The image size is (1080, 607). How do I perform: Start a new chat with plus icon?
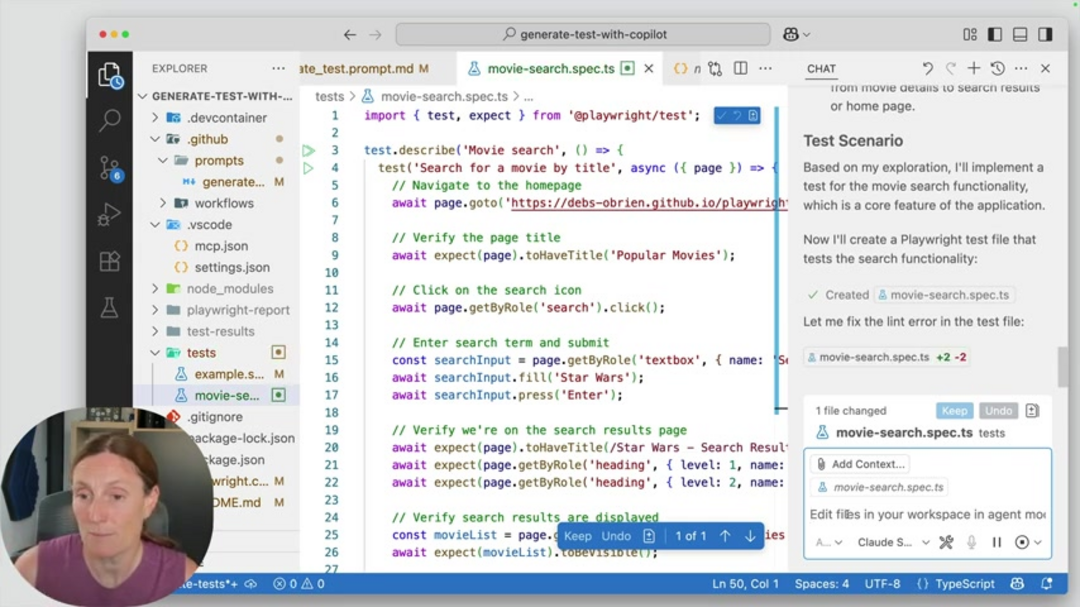974,68
